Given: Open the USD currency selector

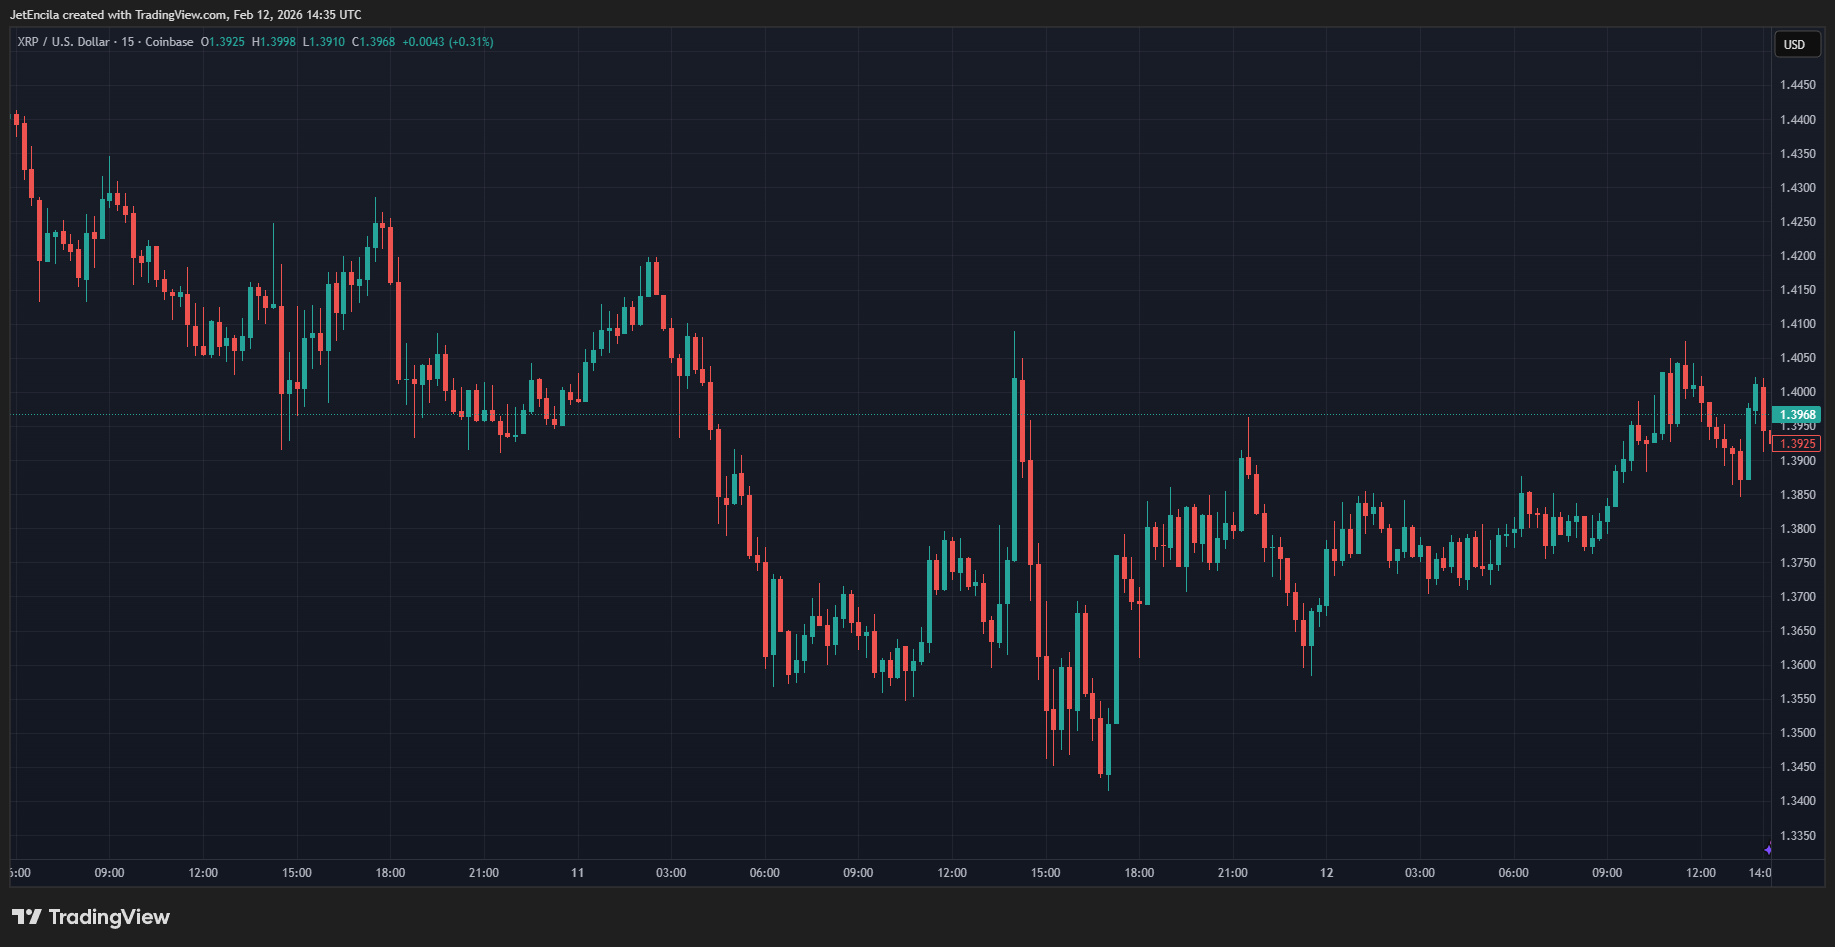Looking at the screenshot, I should (x=1795, y=45).
